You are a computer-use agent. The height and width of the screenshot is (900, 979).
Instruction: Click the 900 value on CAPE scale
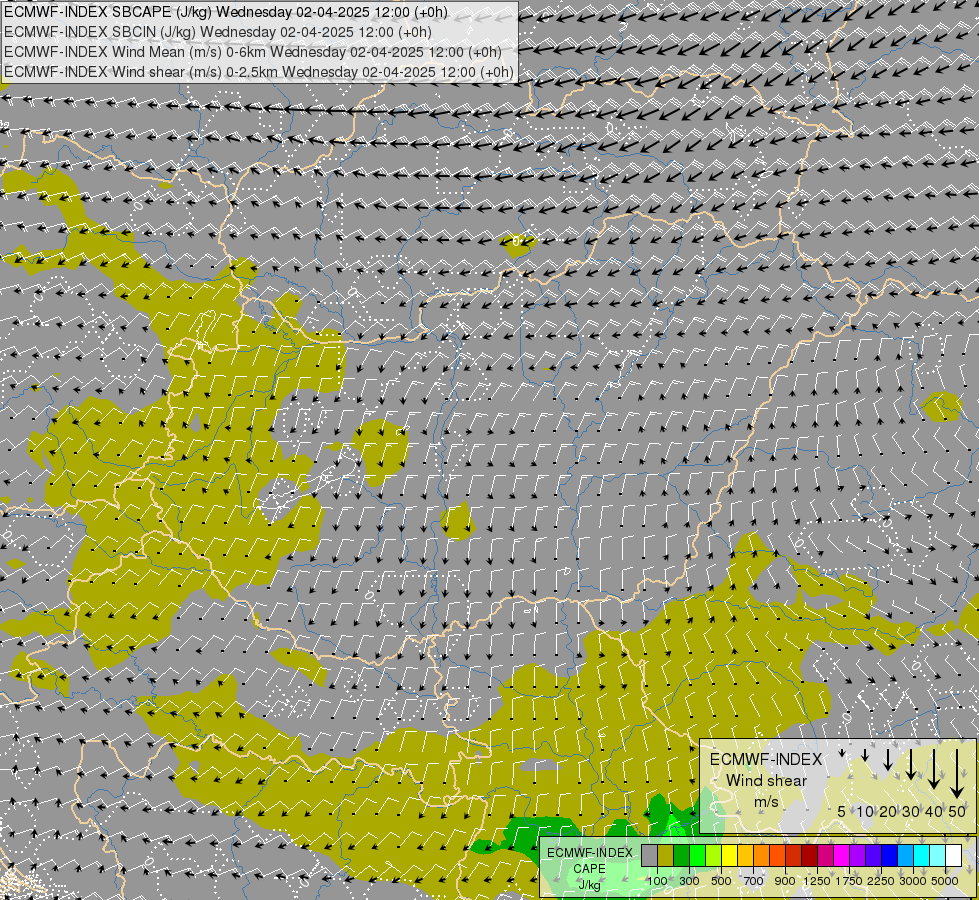point(785,881)
